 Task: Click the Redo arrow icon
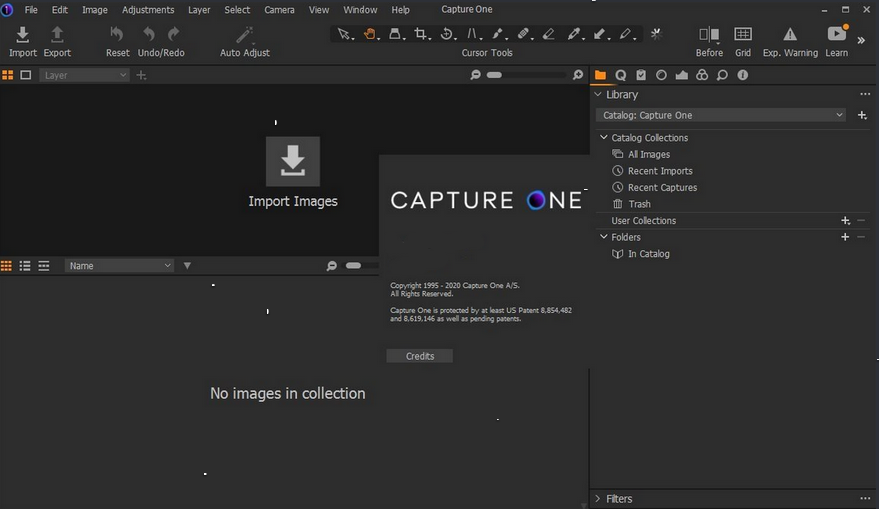click(x=174, y=34)
